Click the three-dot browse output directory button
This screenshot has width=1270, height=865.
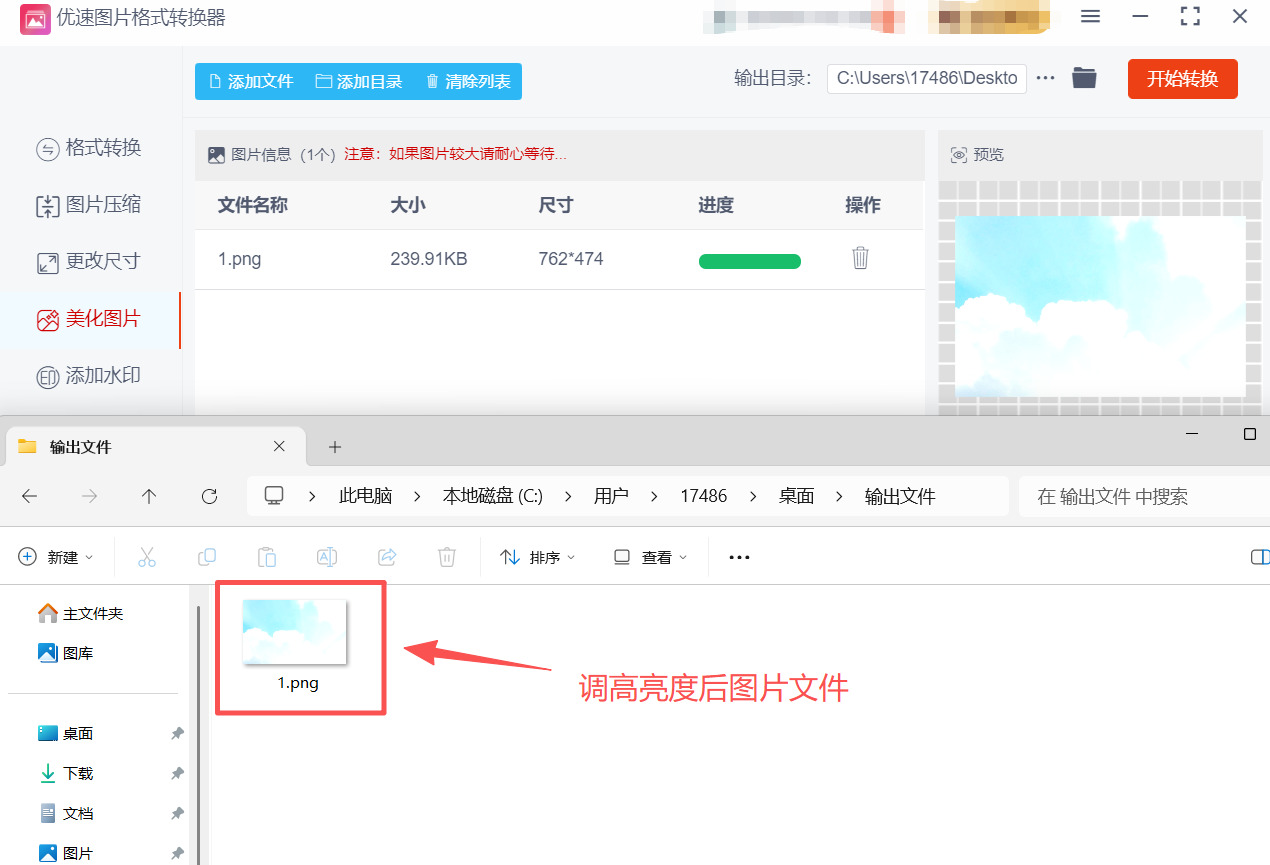1045,78
